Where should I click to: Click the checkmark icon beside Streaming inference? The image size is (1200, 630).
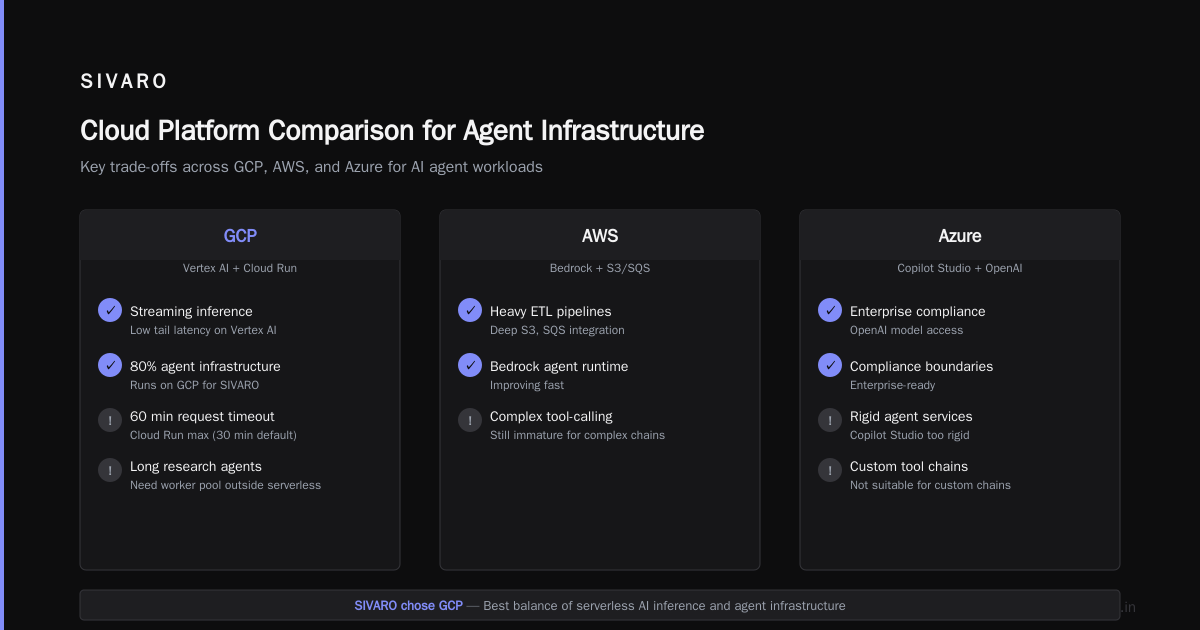coord(110,310)
